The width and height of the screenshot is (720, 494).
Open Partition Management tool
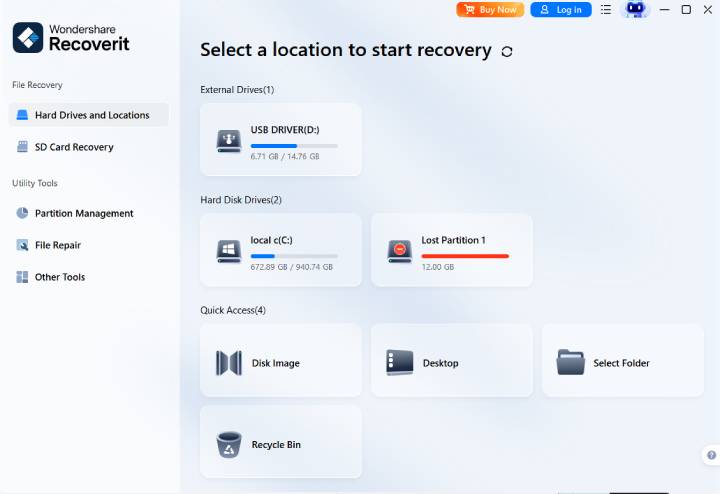tap(88, 213)
